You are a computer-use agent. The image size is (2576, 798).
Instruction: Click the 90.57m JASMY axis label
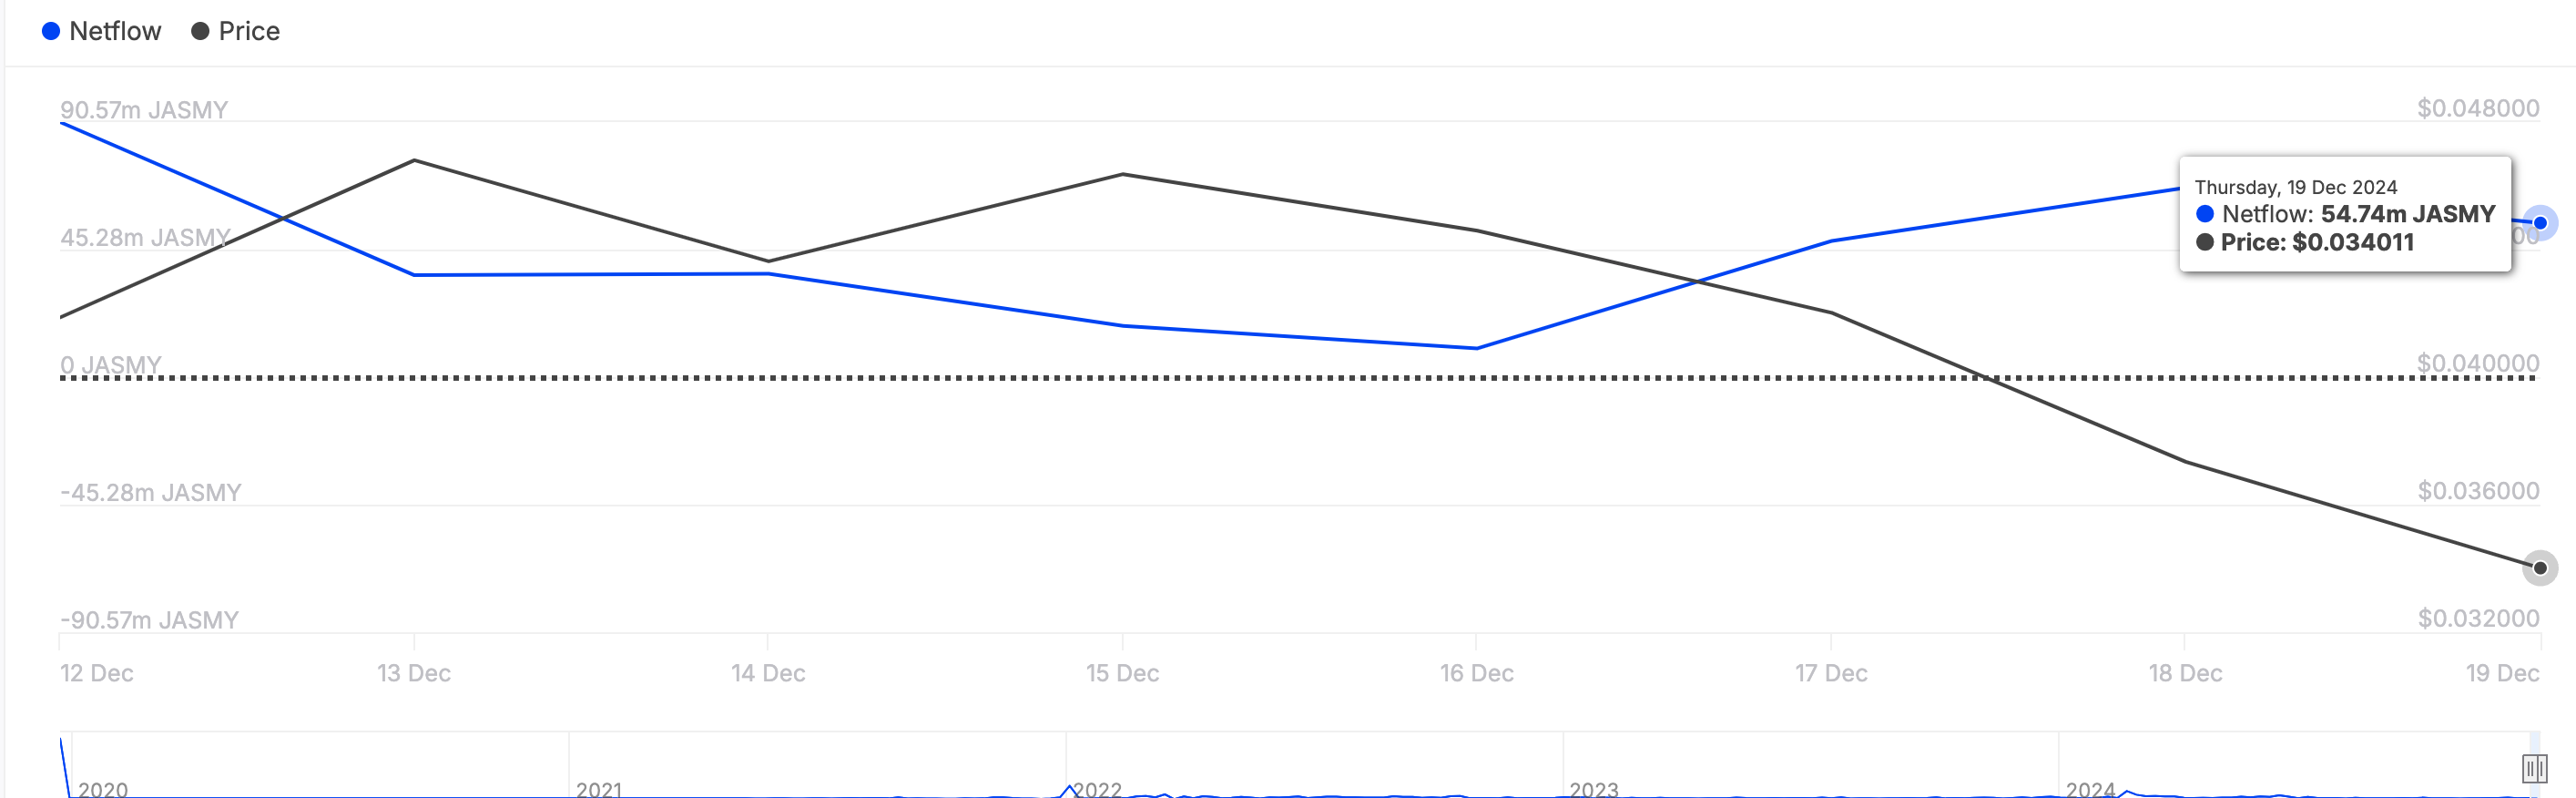coord(144,110)
